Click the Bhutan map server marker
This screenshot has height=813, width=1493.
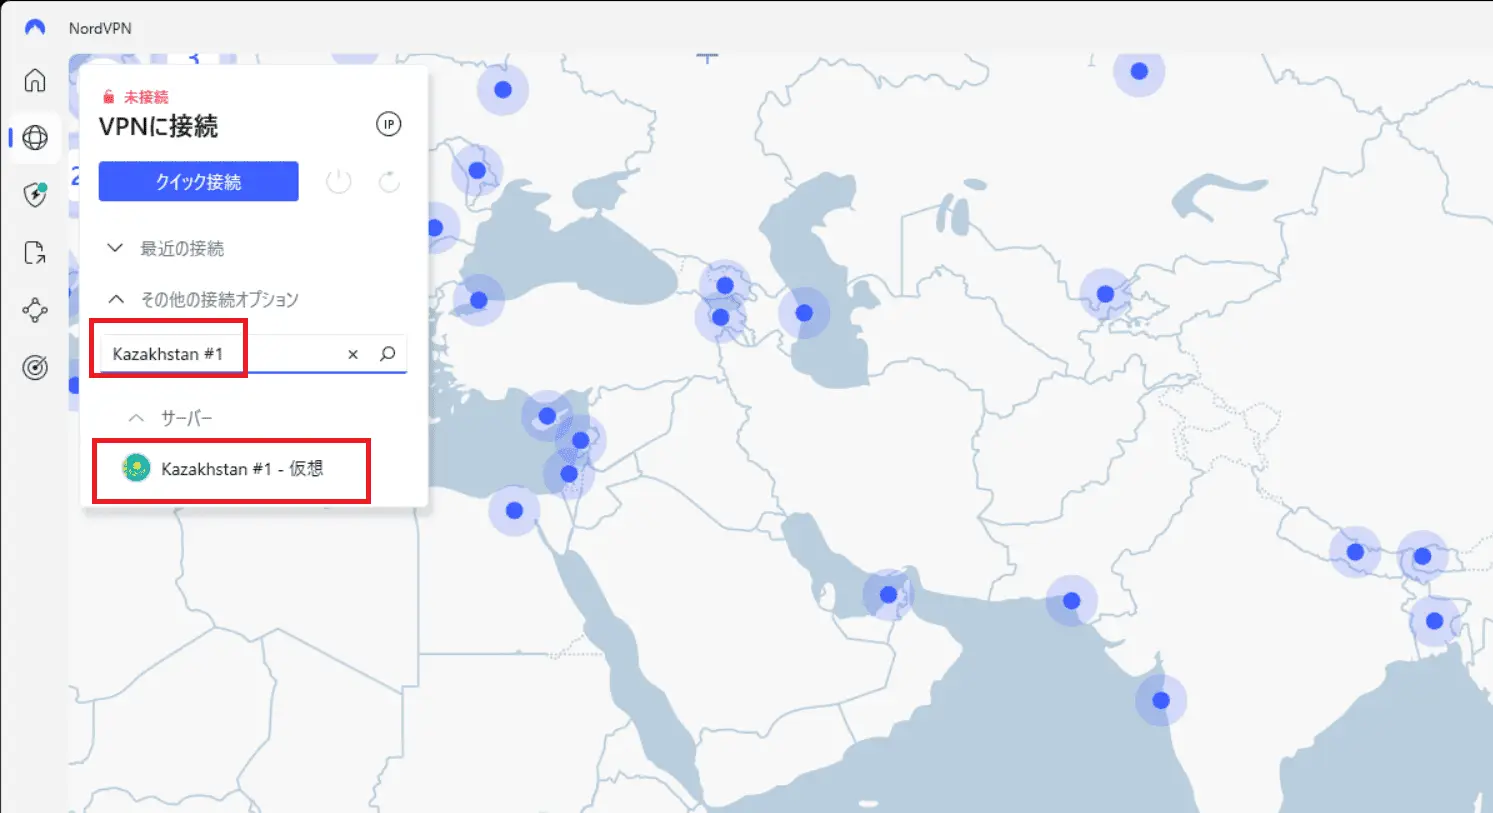click(x=1422, y=557)
